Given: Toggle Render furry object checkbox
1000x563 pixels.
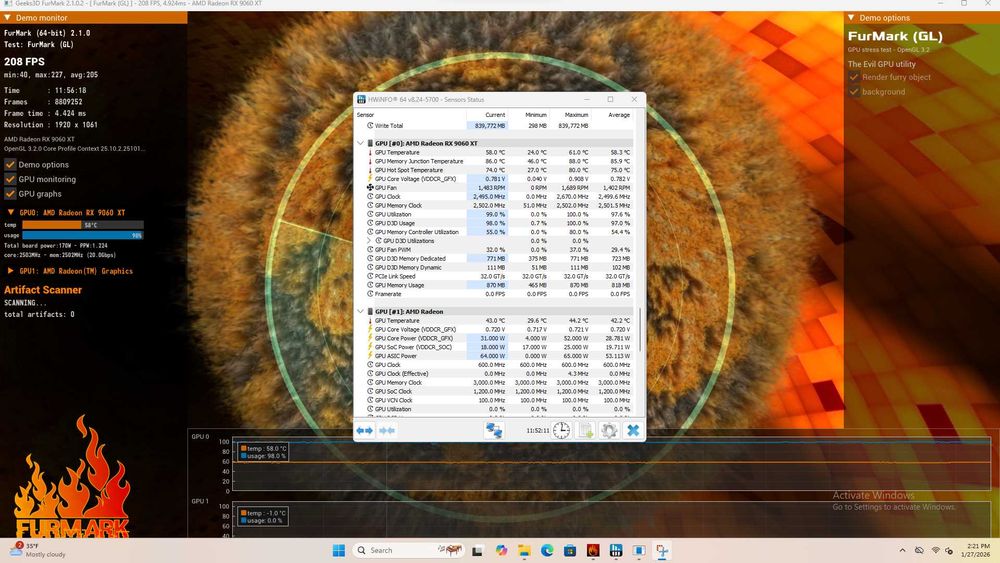Looking at the screenshot, I should coord(854,77).
